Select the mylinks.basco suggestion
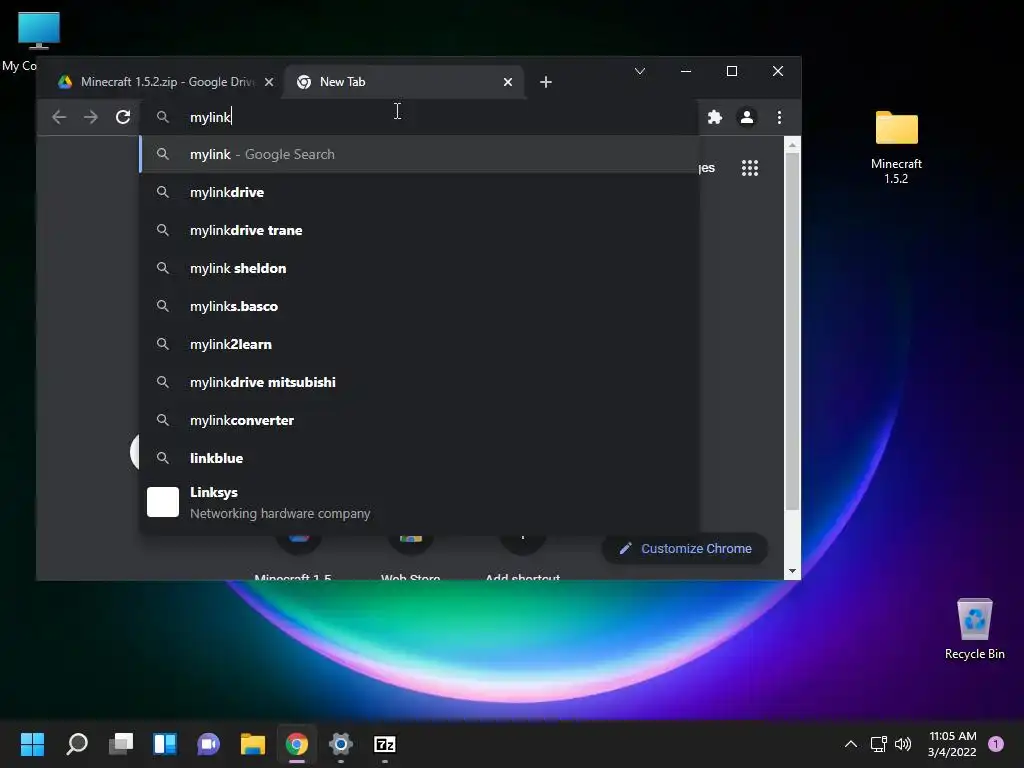The image size is (1024, 768). (419, 306)
